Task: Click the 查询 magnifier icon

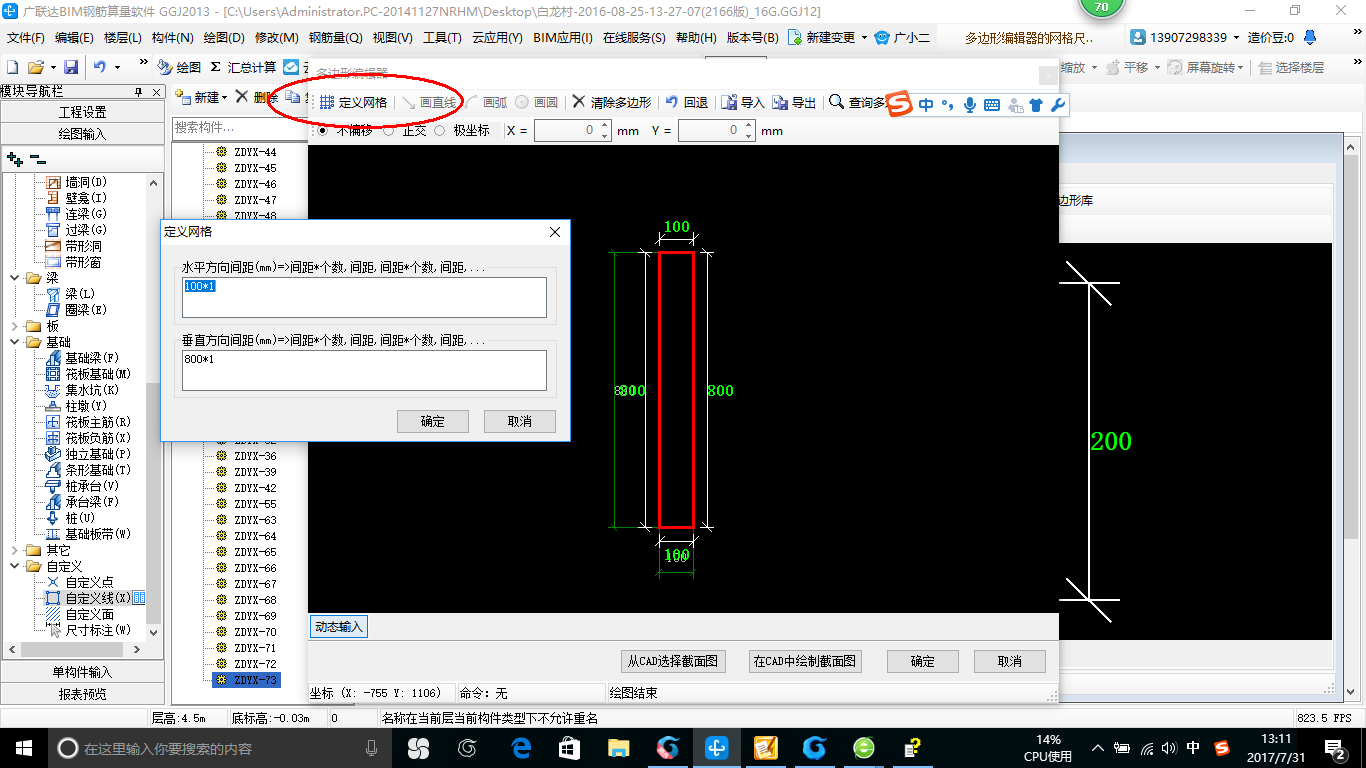Action: coord(837,101)
